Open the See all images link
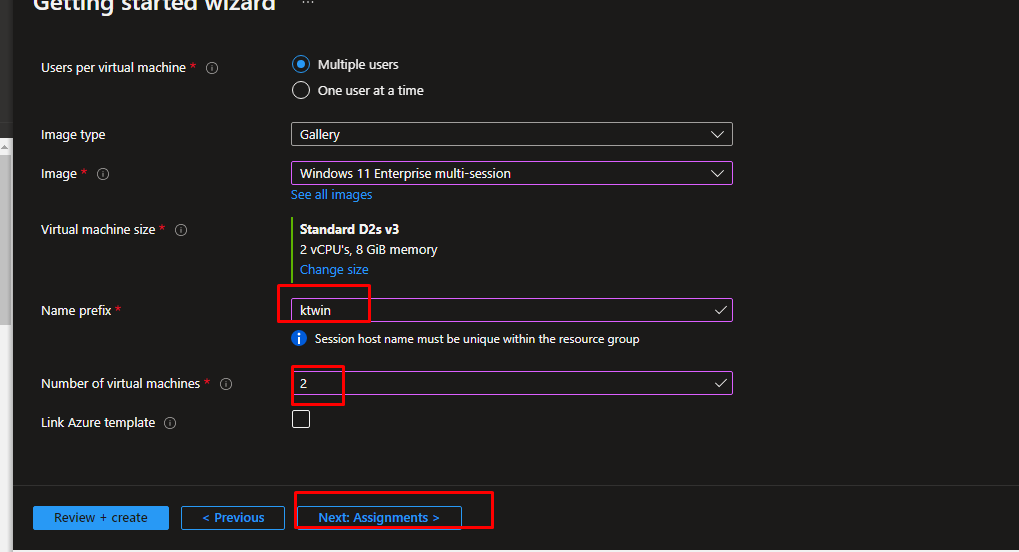The image size is (1019, 552). pyautogui.click(x=331, y=195)
